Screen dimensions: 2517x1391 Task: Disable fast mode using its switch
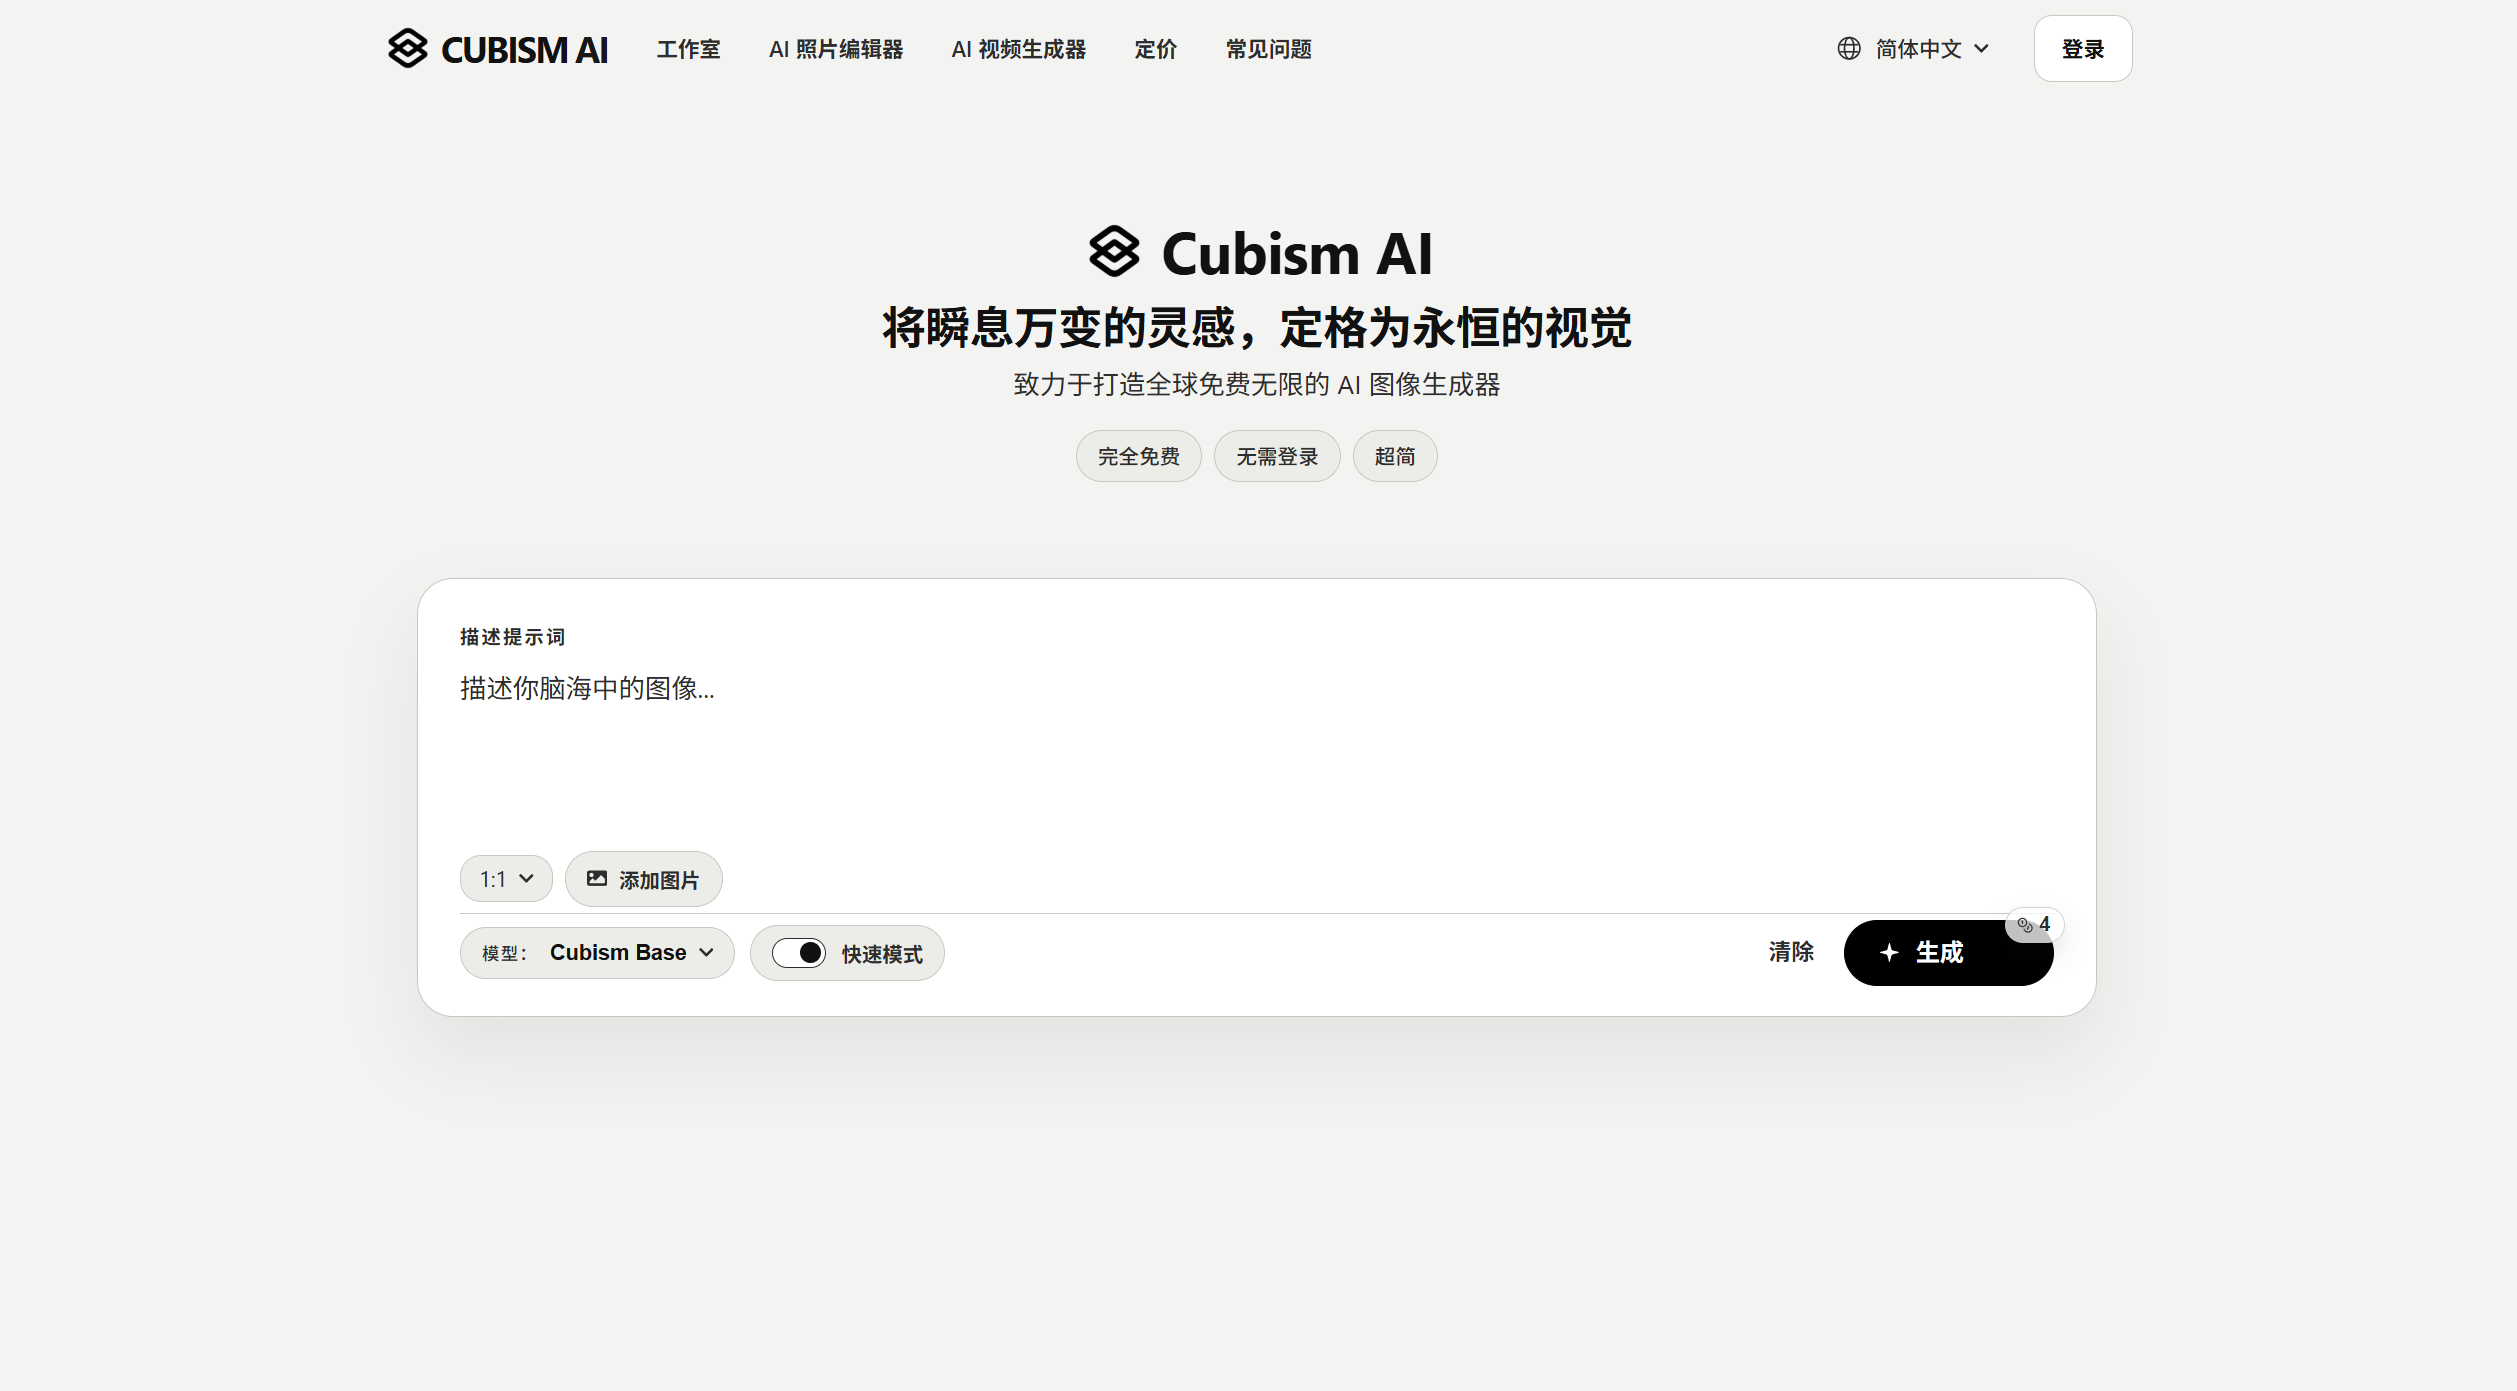pos(798,952)
